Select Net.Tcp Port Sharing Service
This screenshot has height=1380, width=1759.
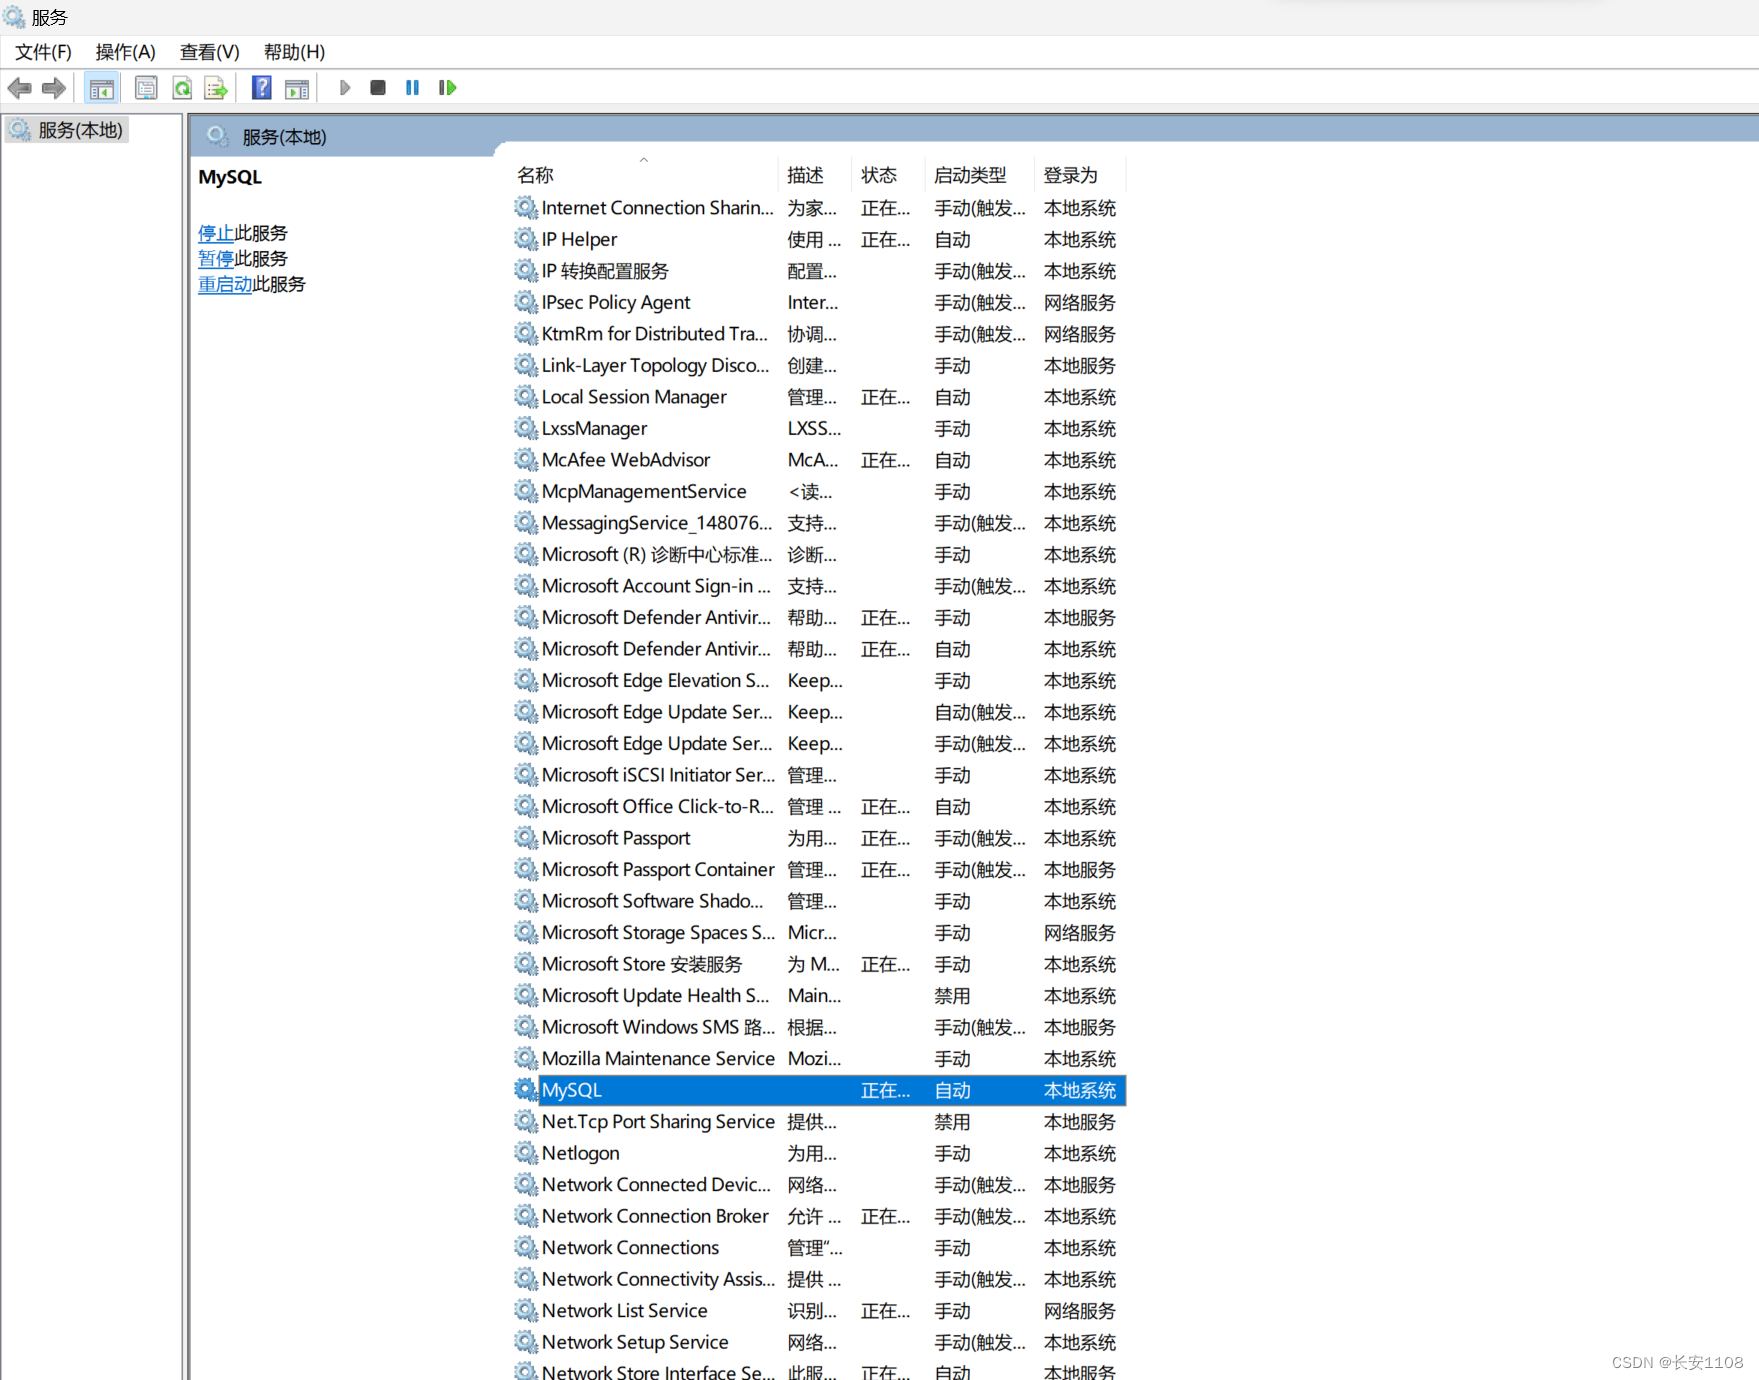tap(820, 1121)
